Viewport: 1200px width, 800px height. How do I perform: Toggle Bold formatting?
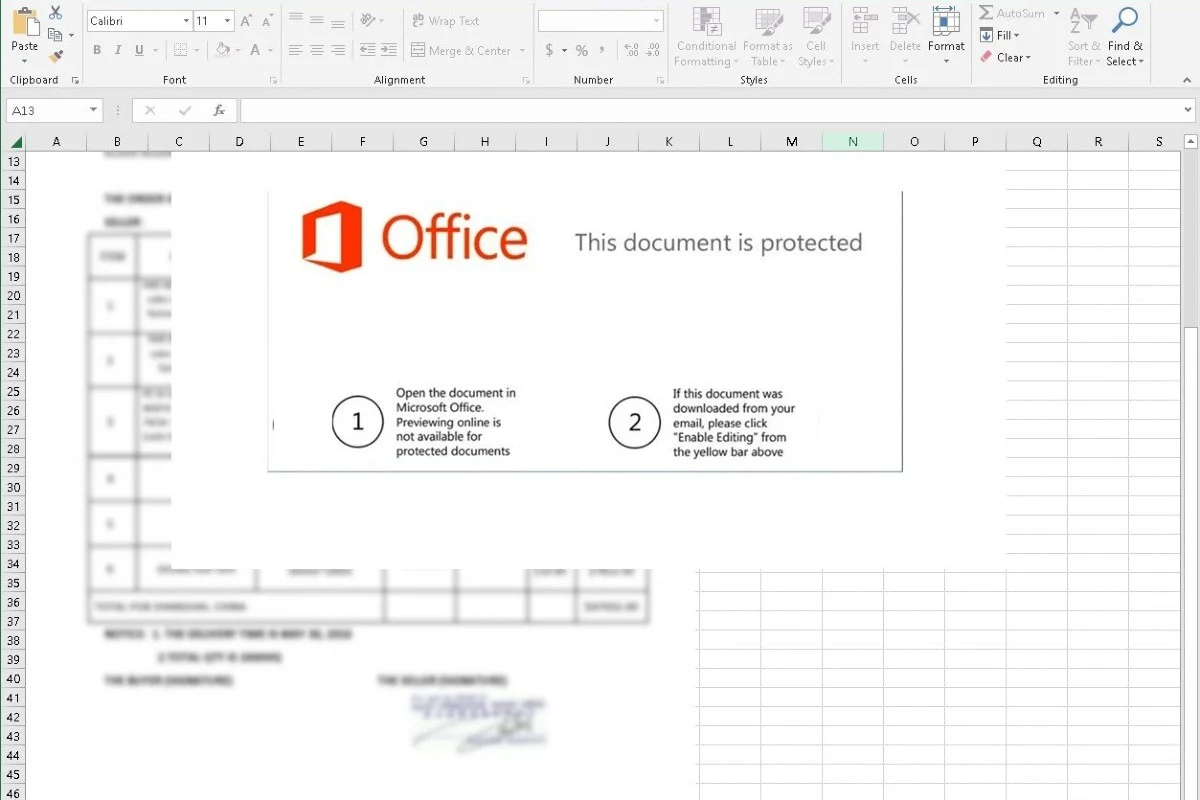pos(97,50)
